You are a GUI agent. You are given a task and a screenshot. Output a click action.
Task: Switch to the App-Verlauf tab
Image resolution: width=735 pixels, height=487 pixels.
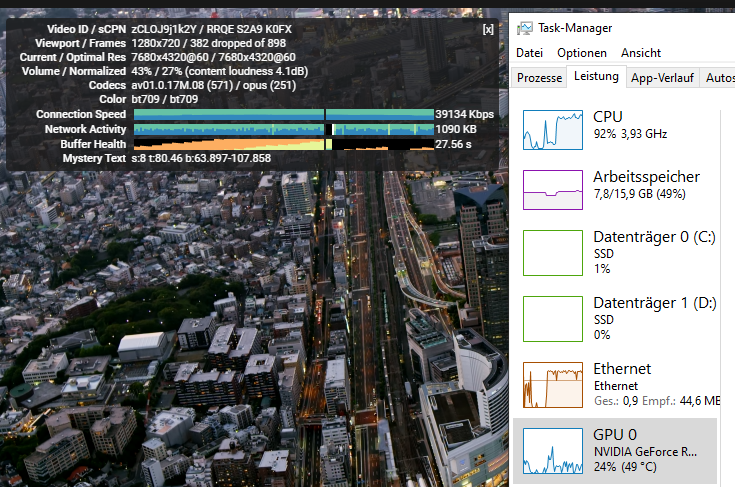(662, 78)
